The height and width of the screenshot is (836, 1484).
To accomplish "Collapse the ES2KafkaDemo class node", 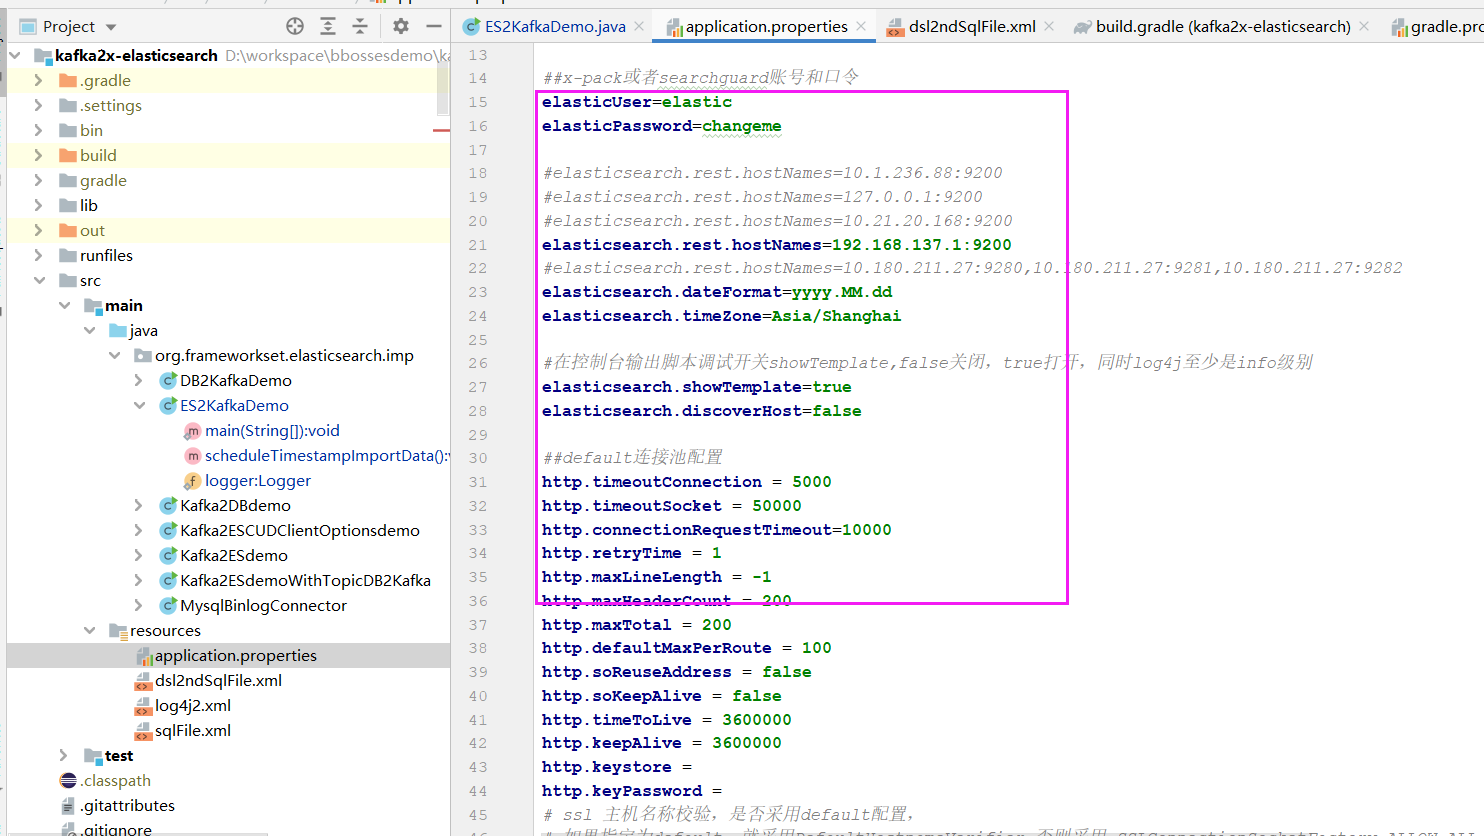I will [x=138, y=405].
